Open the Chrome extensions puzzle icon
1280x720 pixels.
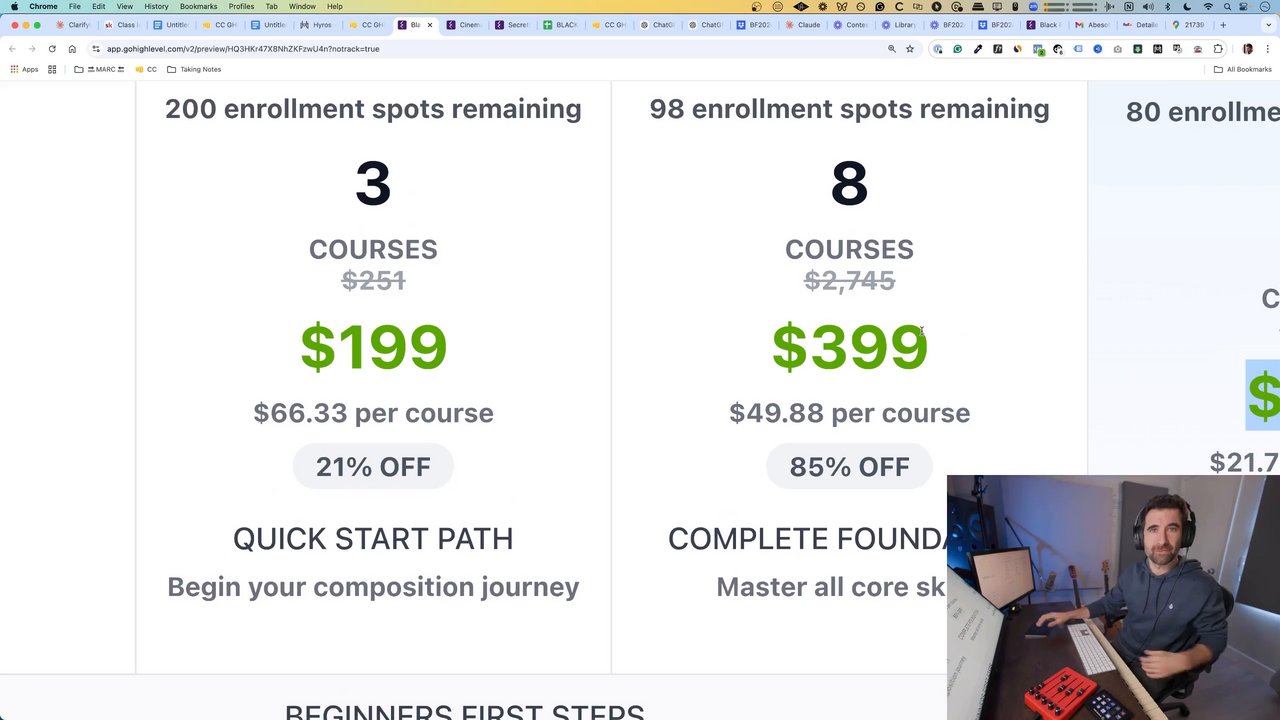click(x=1218, y=49)
